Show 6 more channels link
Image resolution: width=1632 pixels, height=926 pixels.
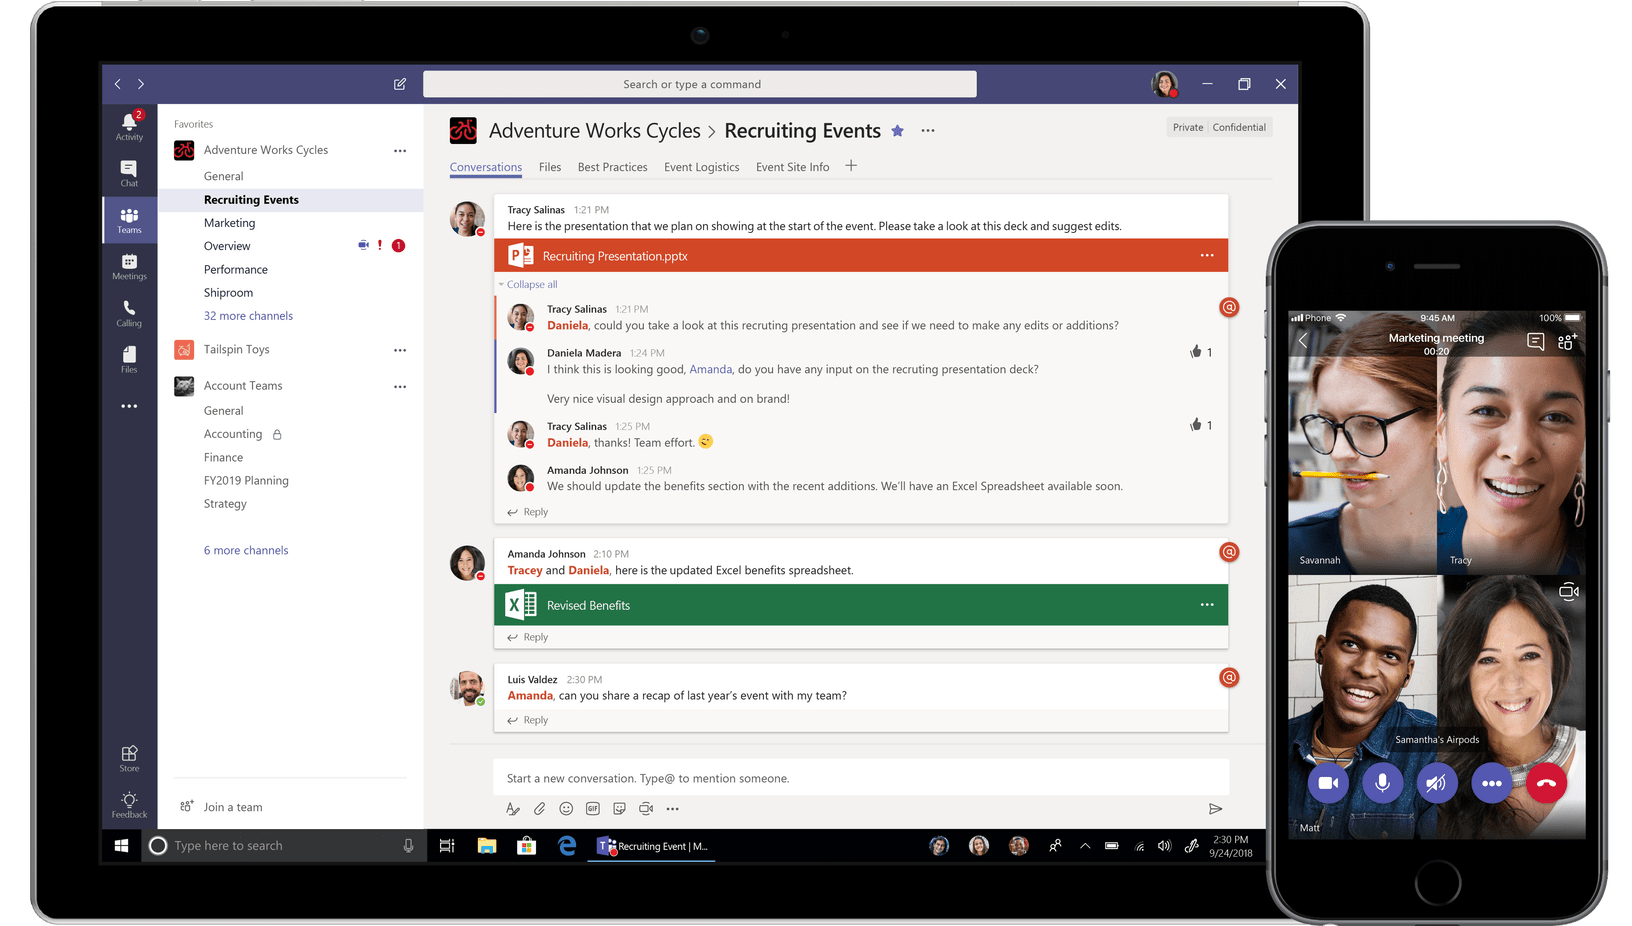pos(246,551)
